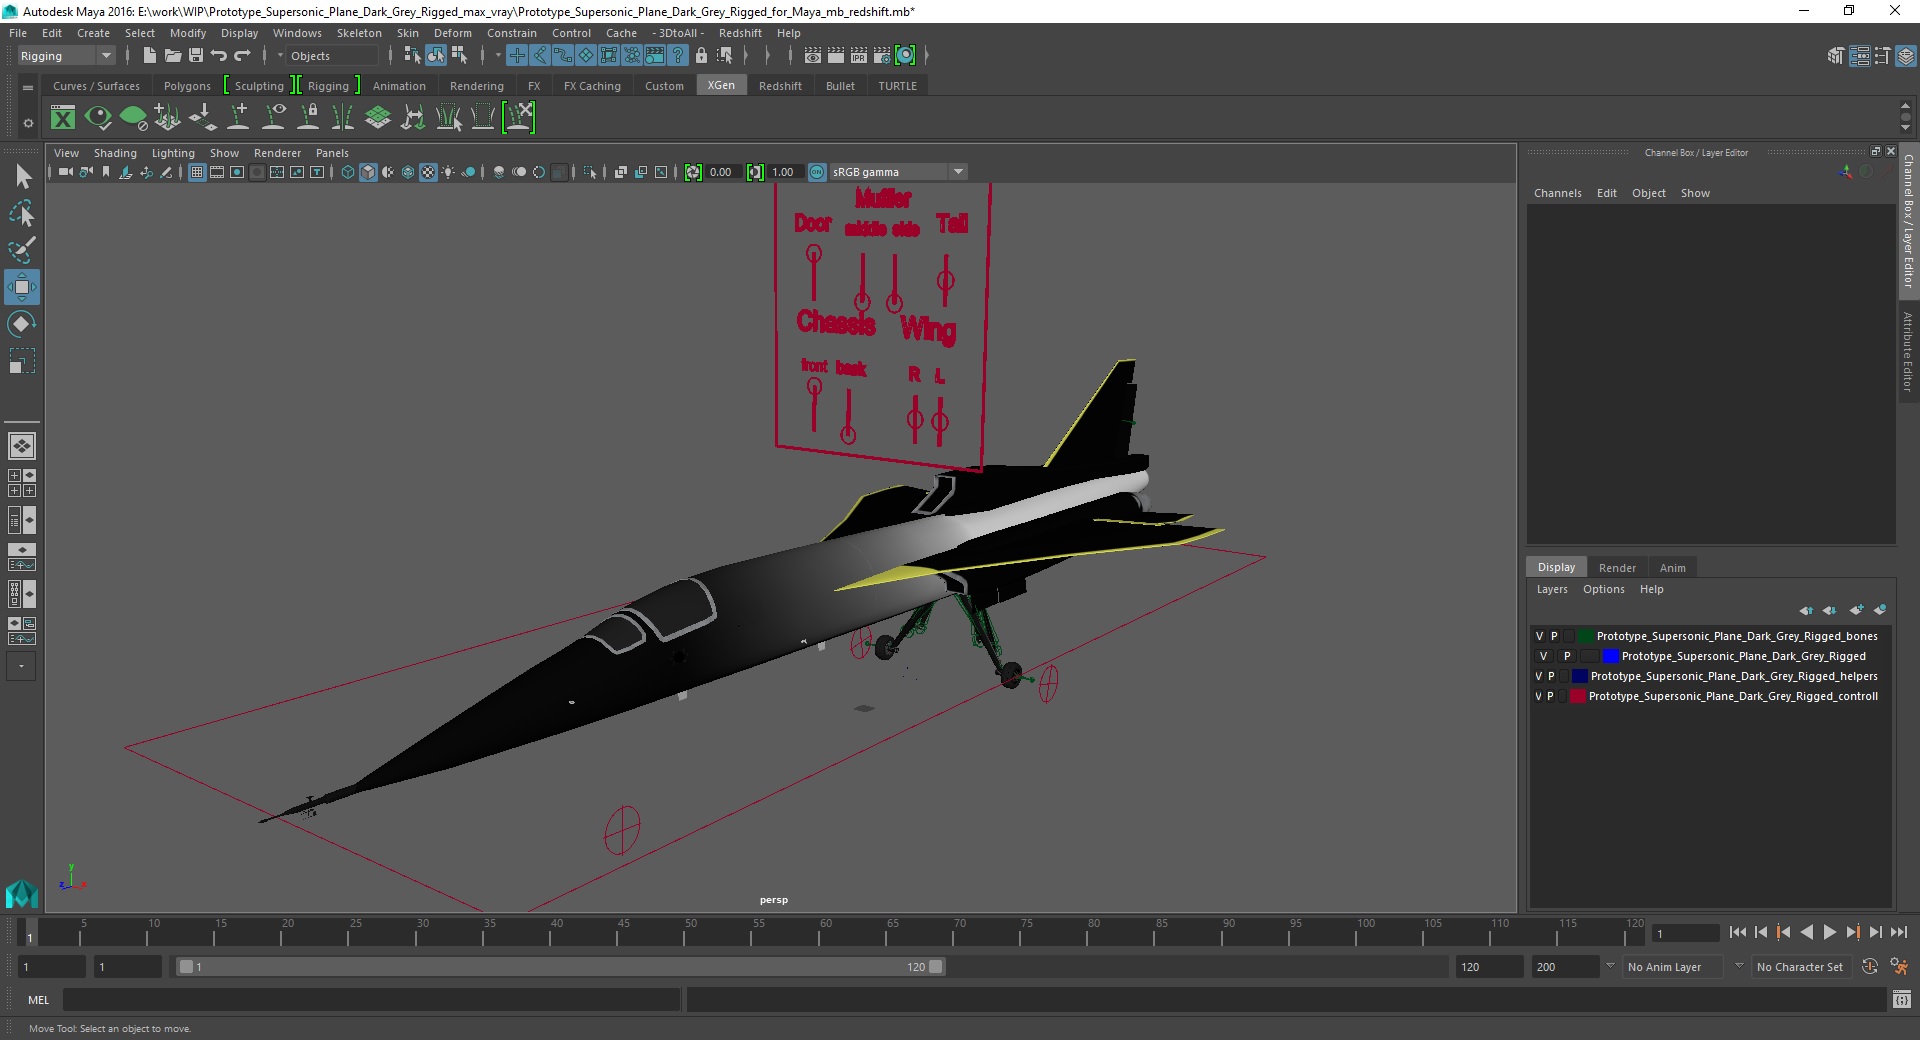Open animation preferences running man icon
The width and height of the screenshot is (1920, 1040).
pyautogui.click(x=1899, y=967)
